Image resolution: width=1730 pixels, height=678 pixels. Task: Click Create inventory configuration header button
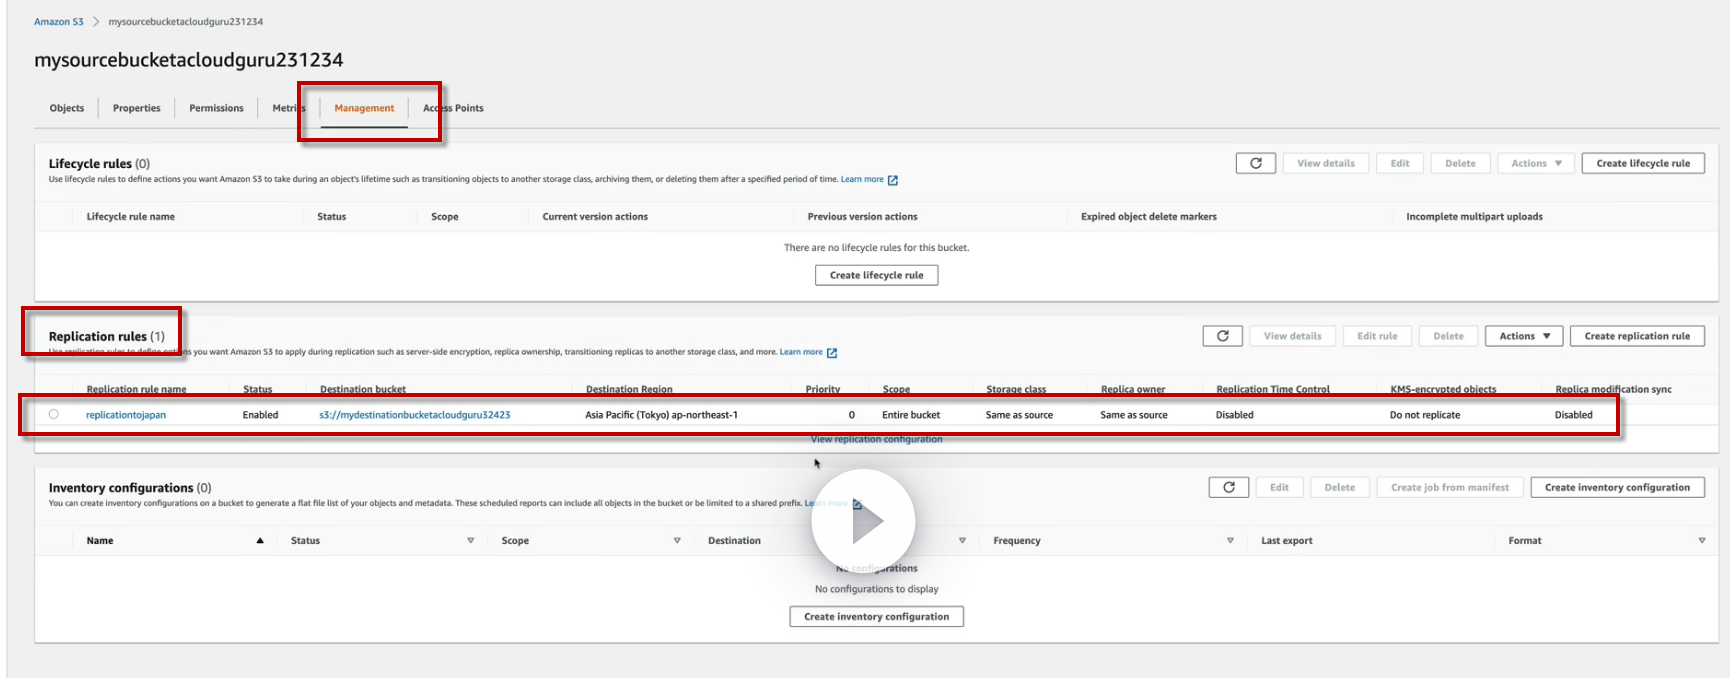(1617, 487)
